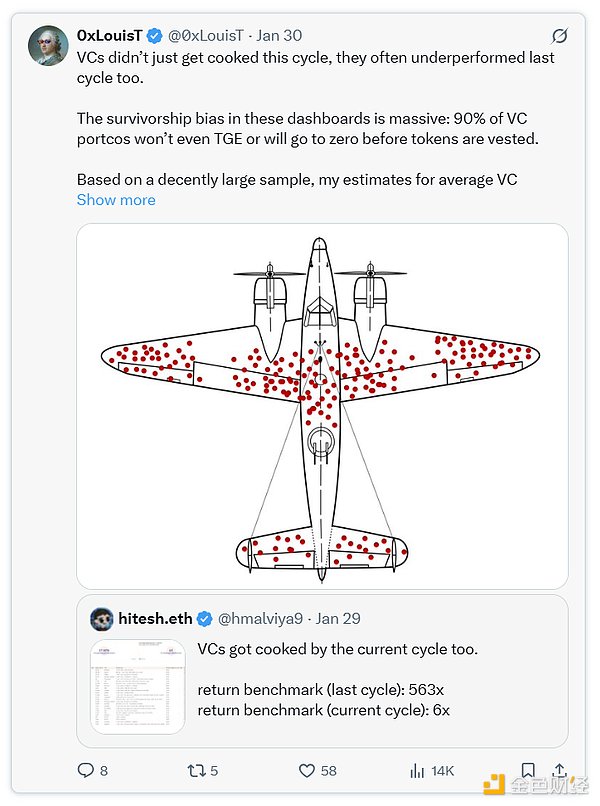The height and width of the screenshot is (806, 600).
Task: Expand the tweet with Show more
Action: click(x=116, y=200)
